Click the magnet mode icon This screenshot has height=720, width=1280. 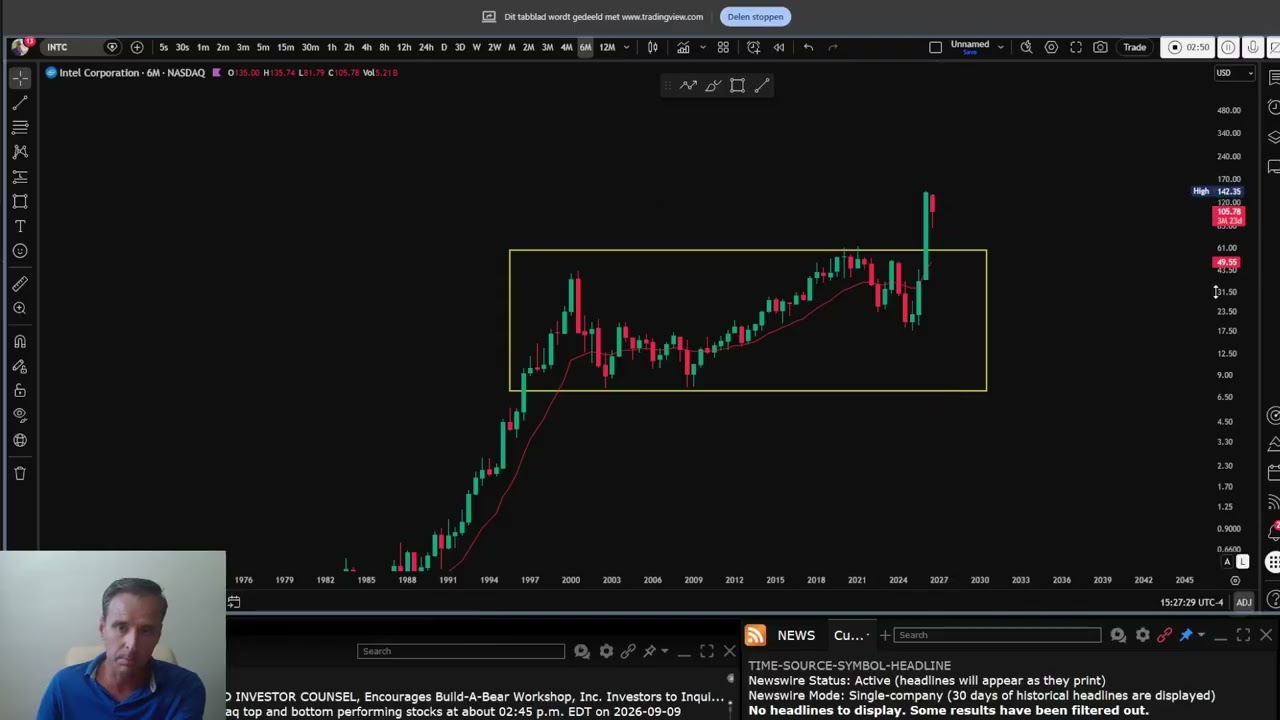tap(20, 342)
